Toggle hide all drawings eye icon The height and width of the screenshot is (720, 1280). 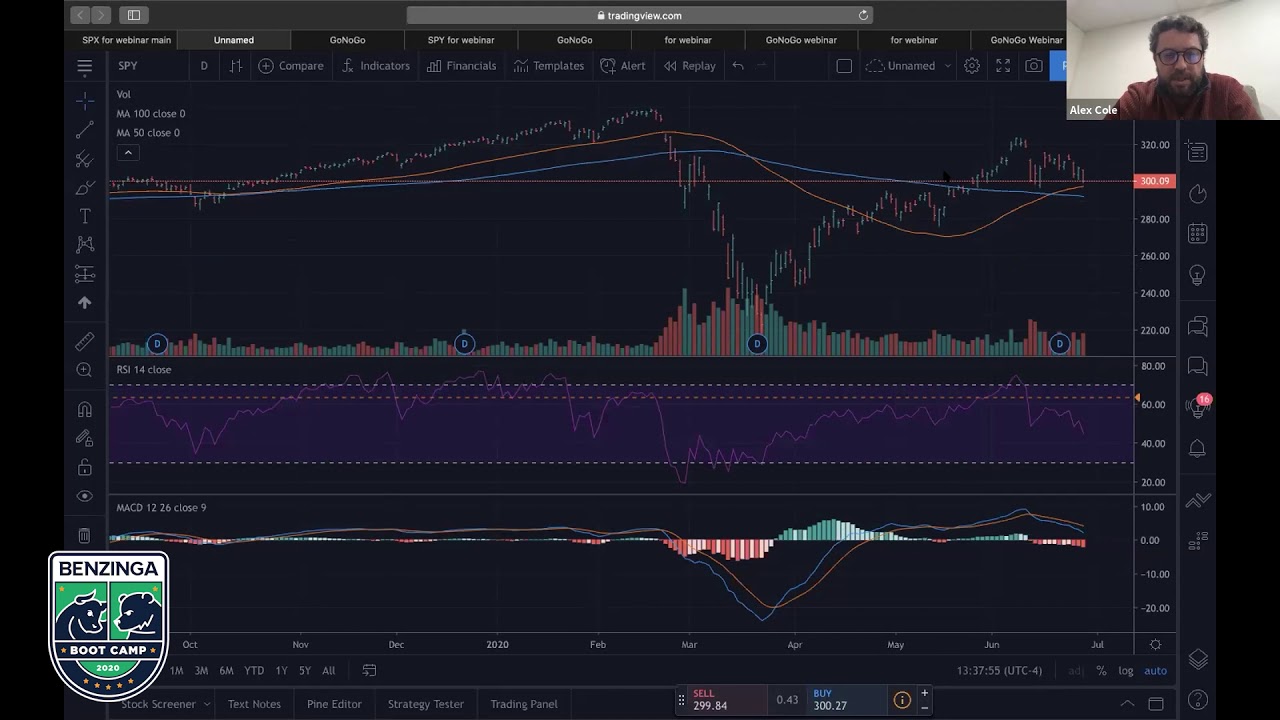(85, 496)
